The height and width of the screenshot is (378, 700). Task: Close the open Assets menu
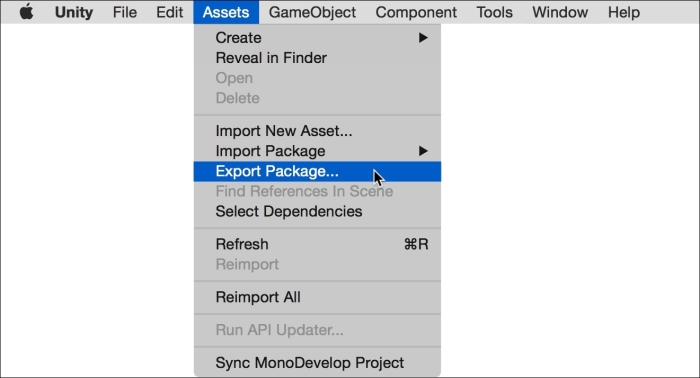pyautogui.click(x=226, y=12)
